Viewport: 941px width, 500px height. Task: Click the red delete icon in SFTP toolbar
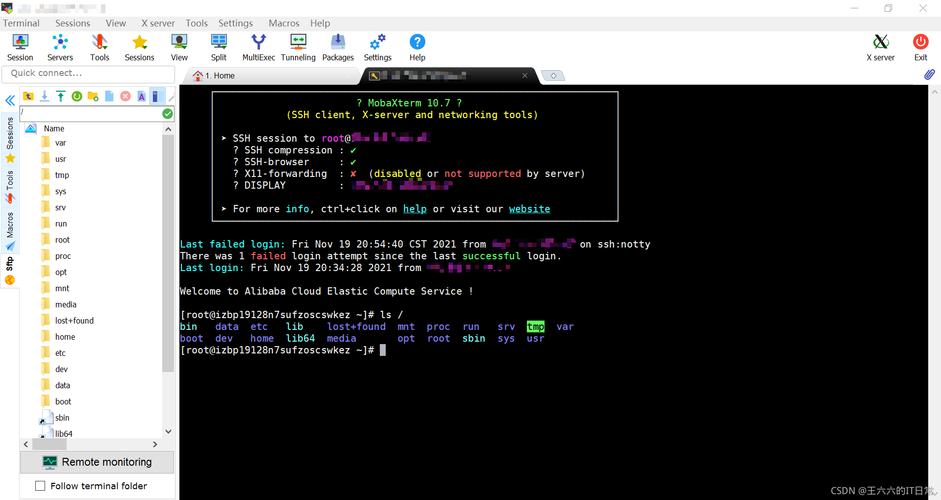point(125,96)
